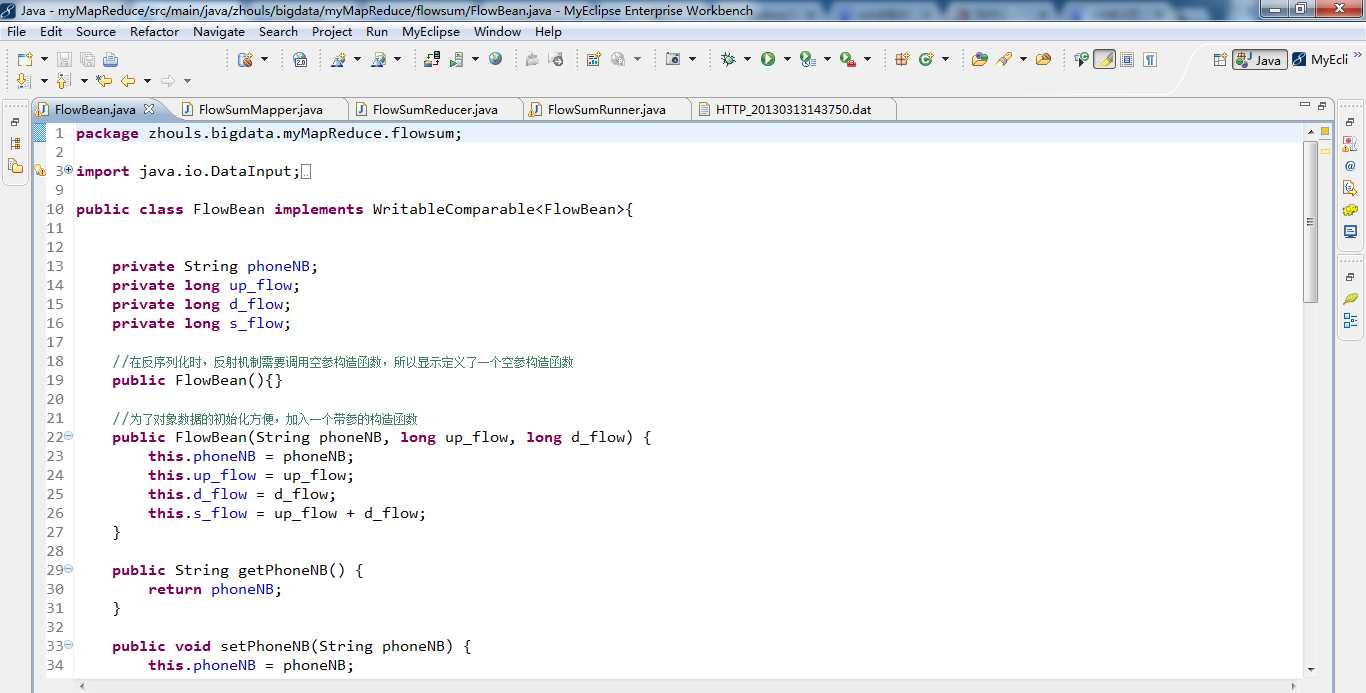Click the 2.0 web project icon

pos(300,59)
